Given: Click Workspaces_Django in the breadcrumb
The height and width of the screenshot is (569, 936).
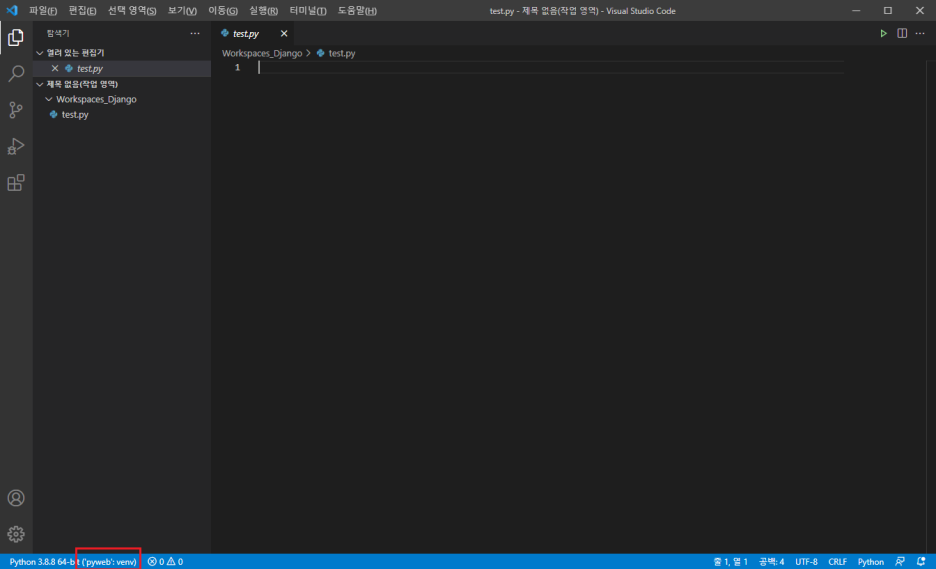Looking at the screenshot, I should (262, 53).
